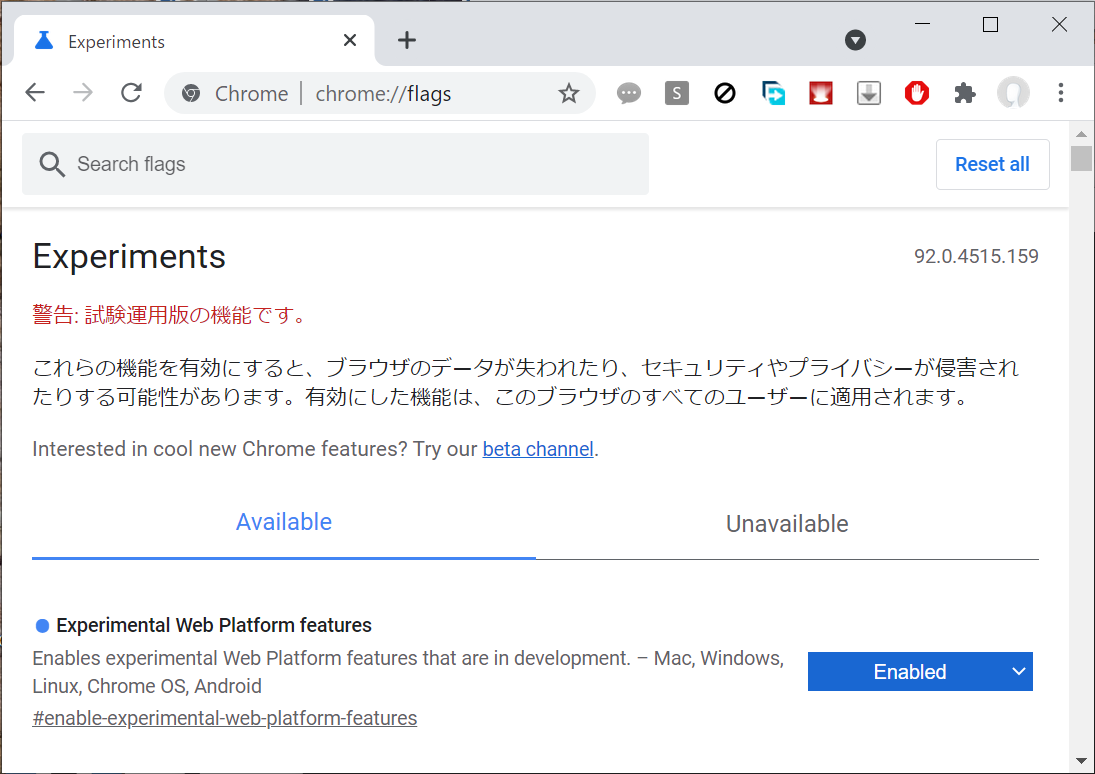Screen dimensions: 1095x774
Task: Click the red square extension icon
Action: point(821,93)
